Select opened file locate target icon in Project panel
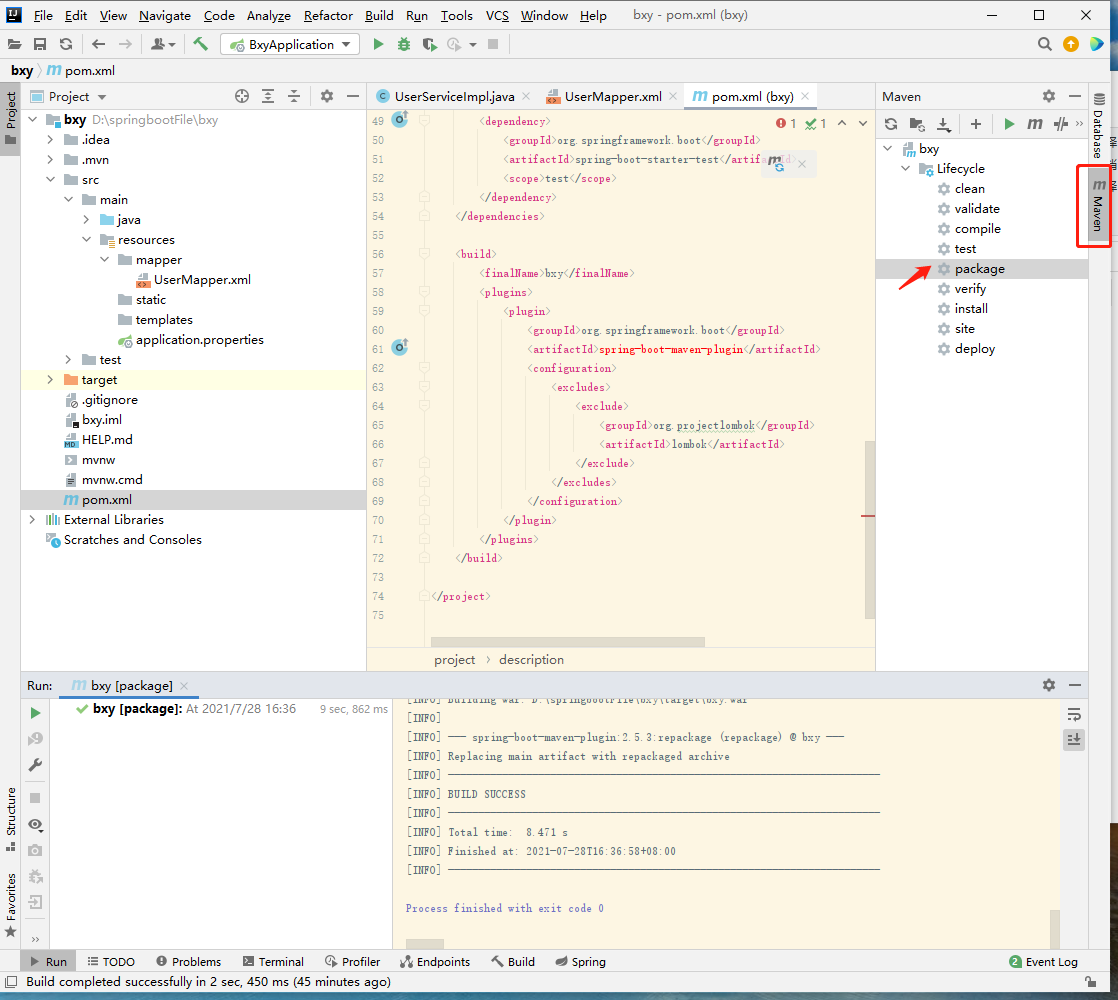The image size is (1118, 1000). (242, 96)
